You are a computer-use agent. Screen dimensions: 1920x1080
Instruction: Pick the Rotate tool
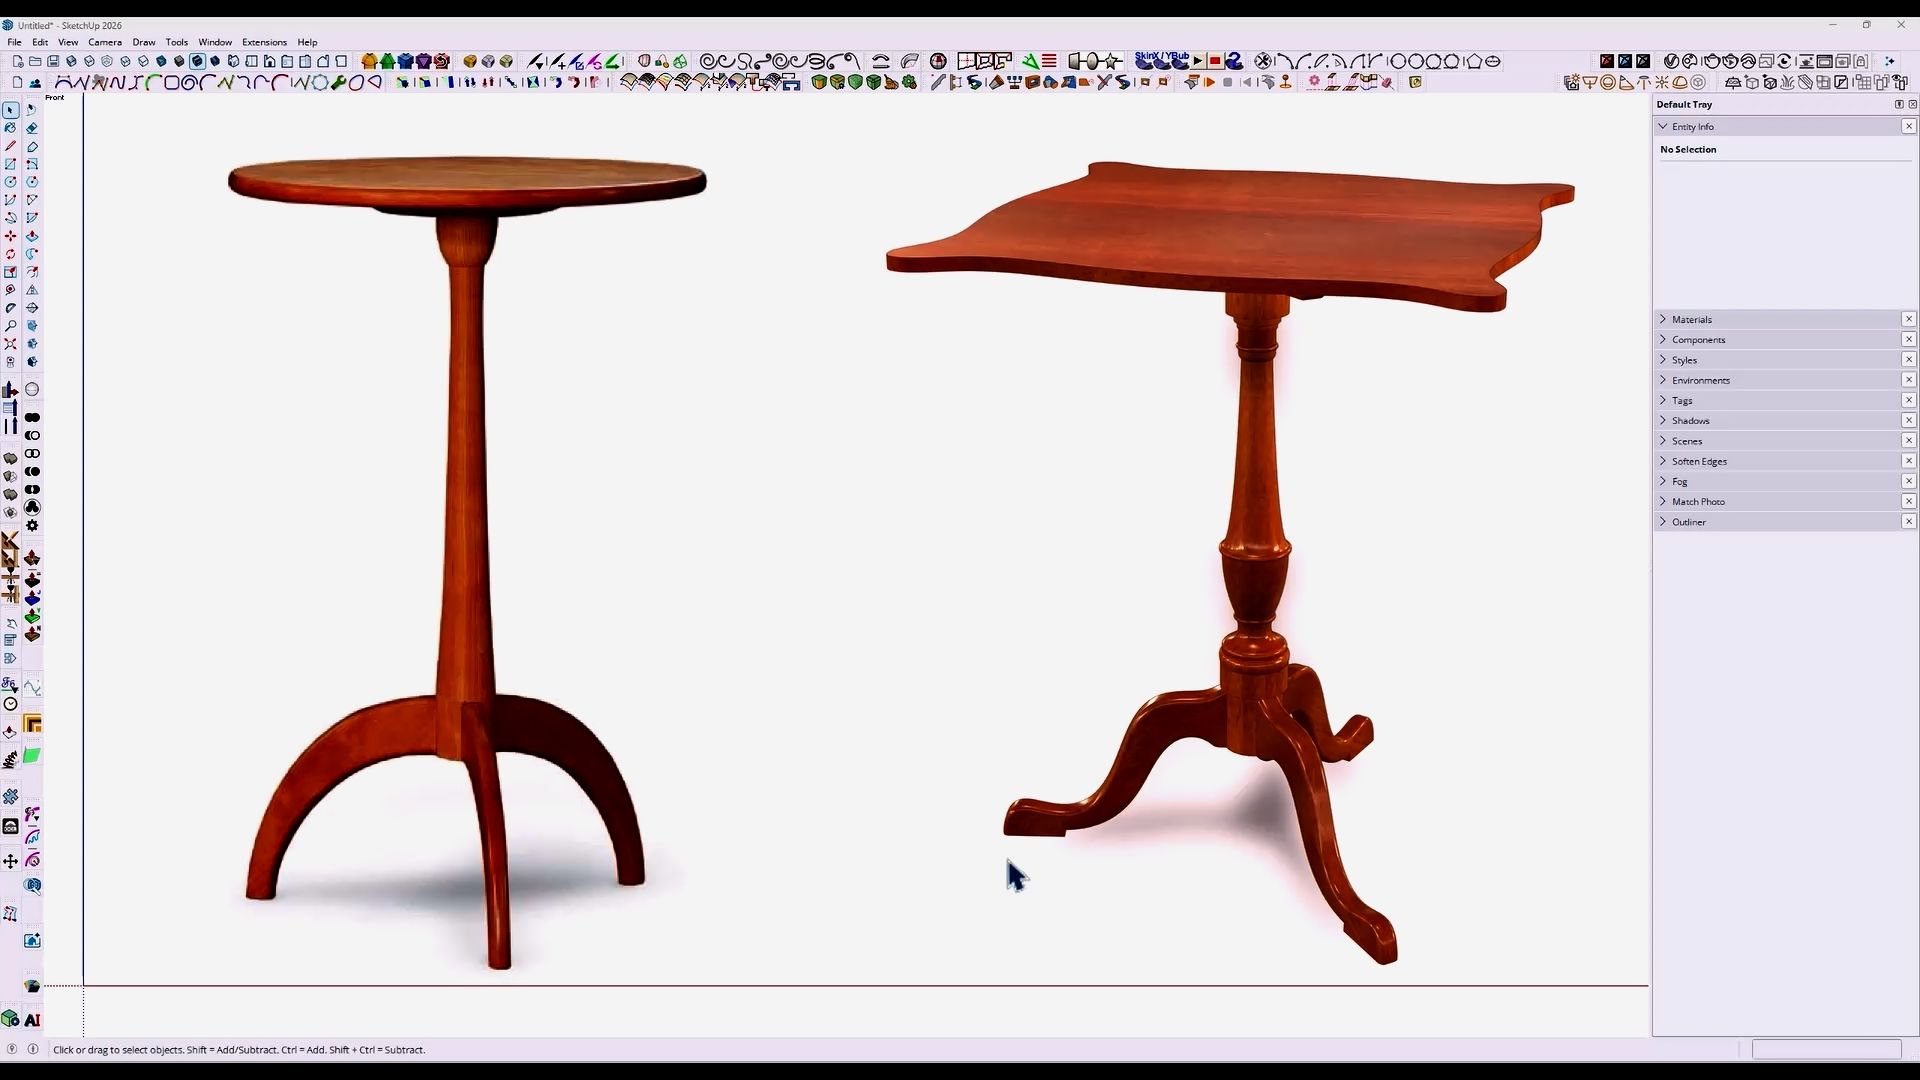tap(11, 254)
